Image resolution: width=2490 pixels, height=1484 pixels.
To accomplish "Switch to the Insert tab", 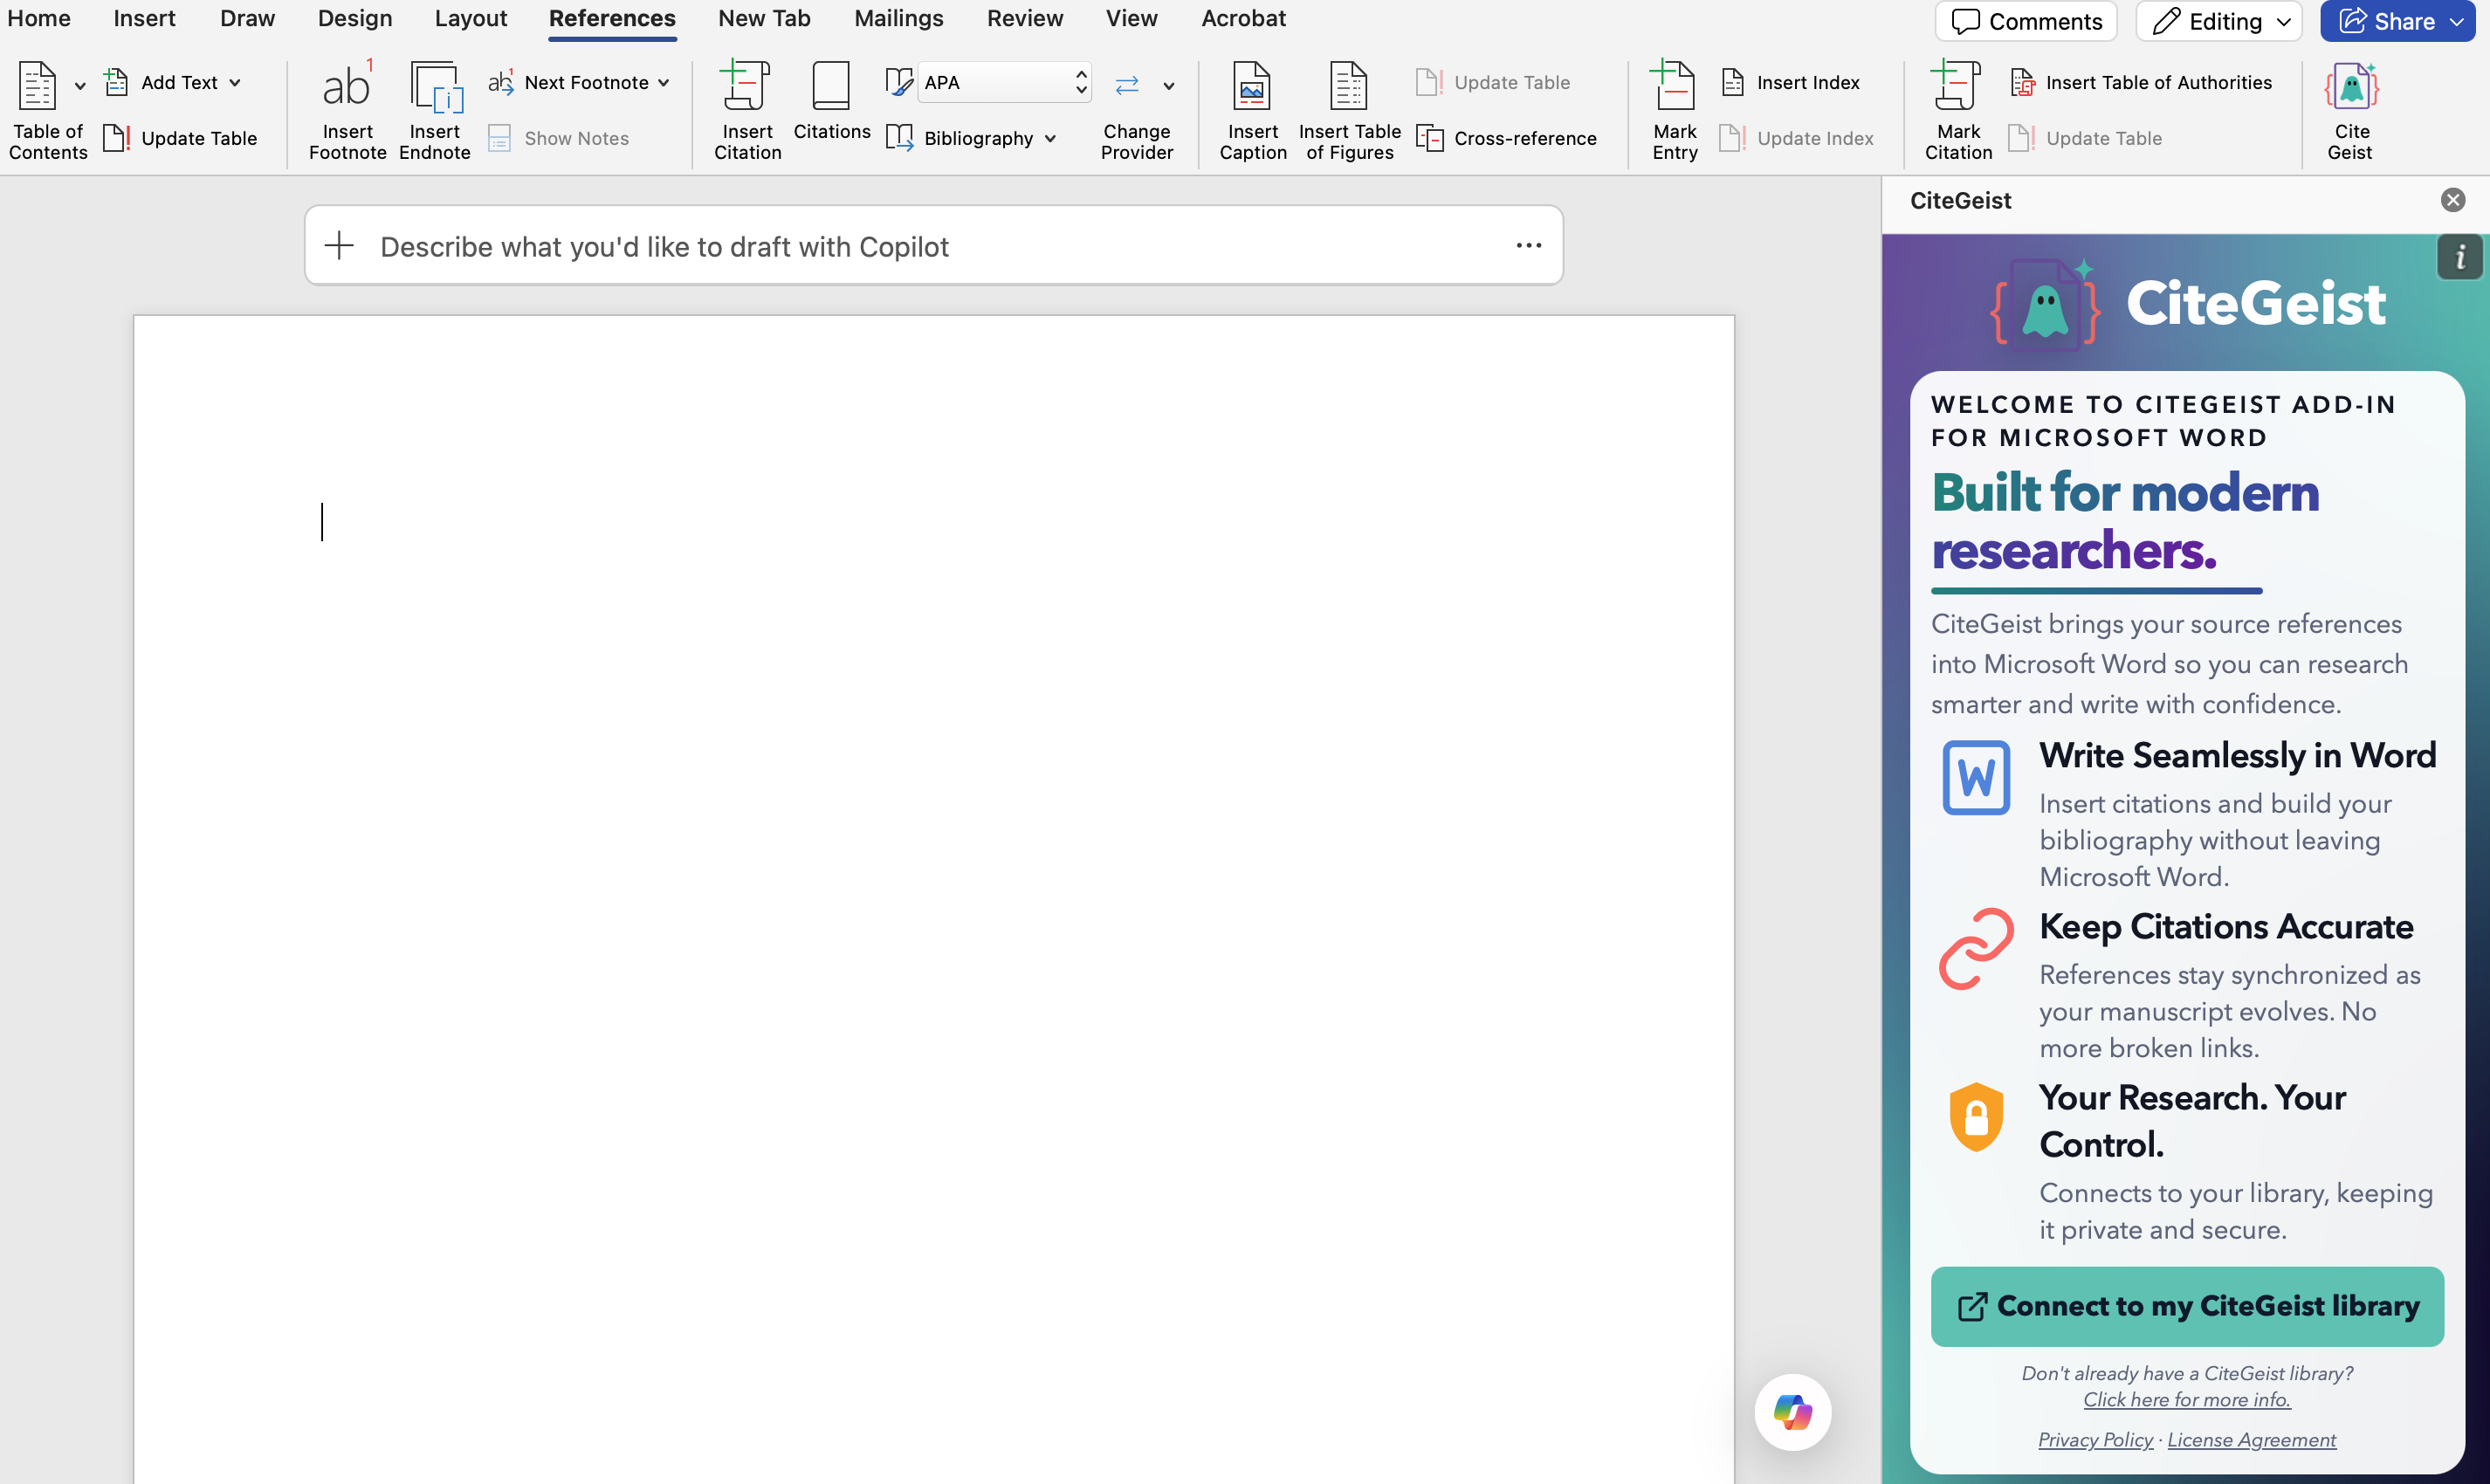I will tap(144, 18).
